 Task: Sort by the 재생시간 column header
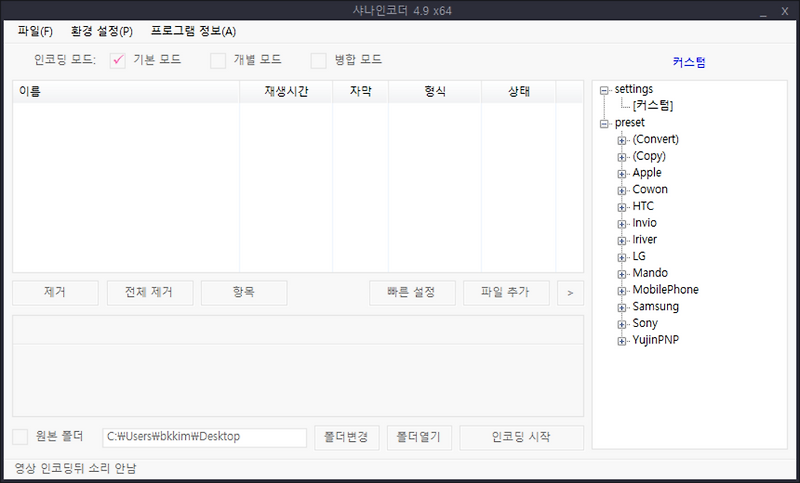point(286,92)
